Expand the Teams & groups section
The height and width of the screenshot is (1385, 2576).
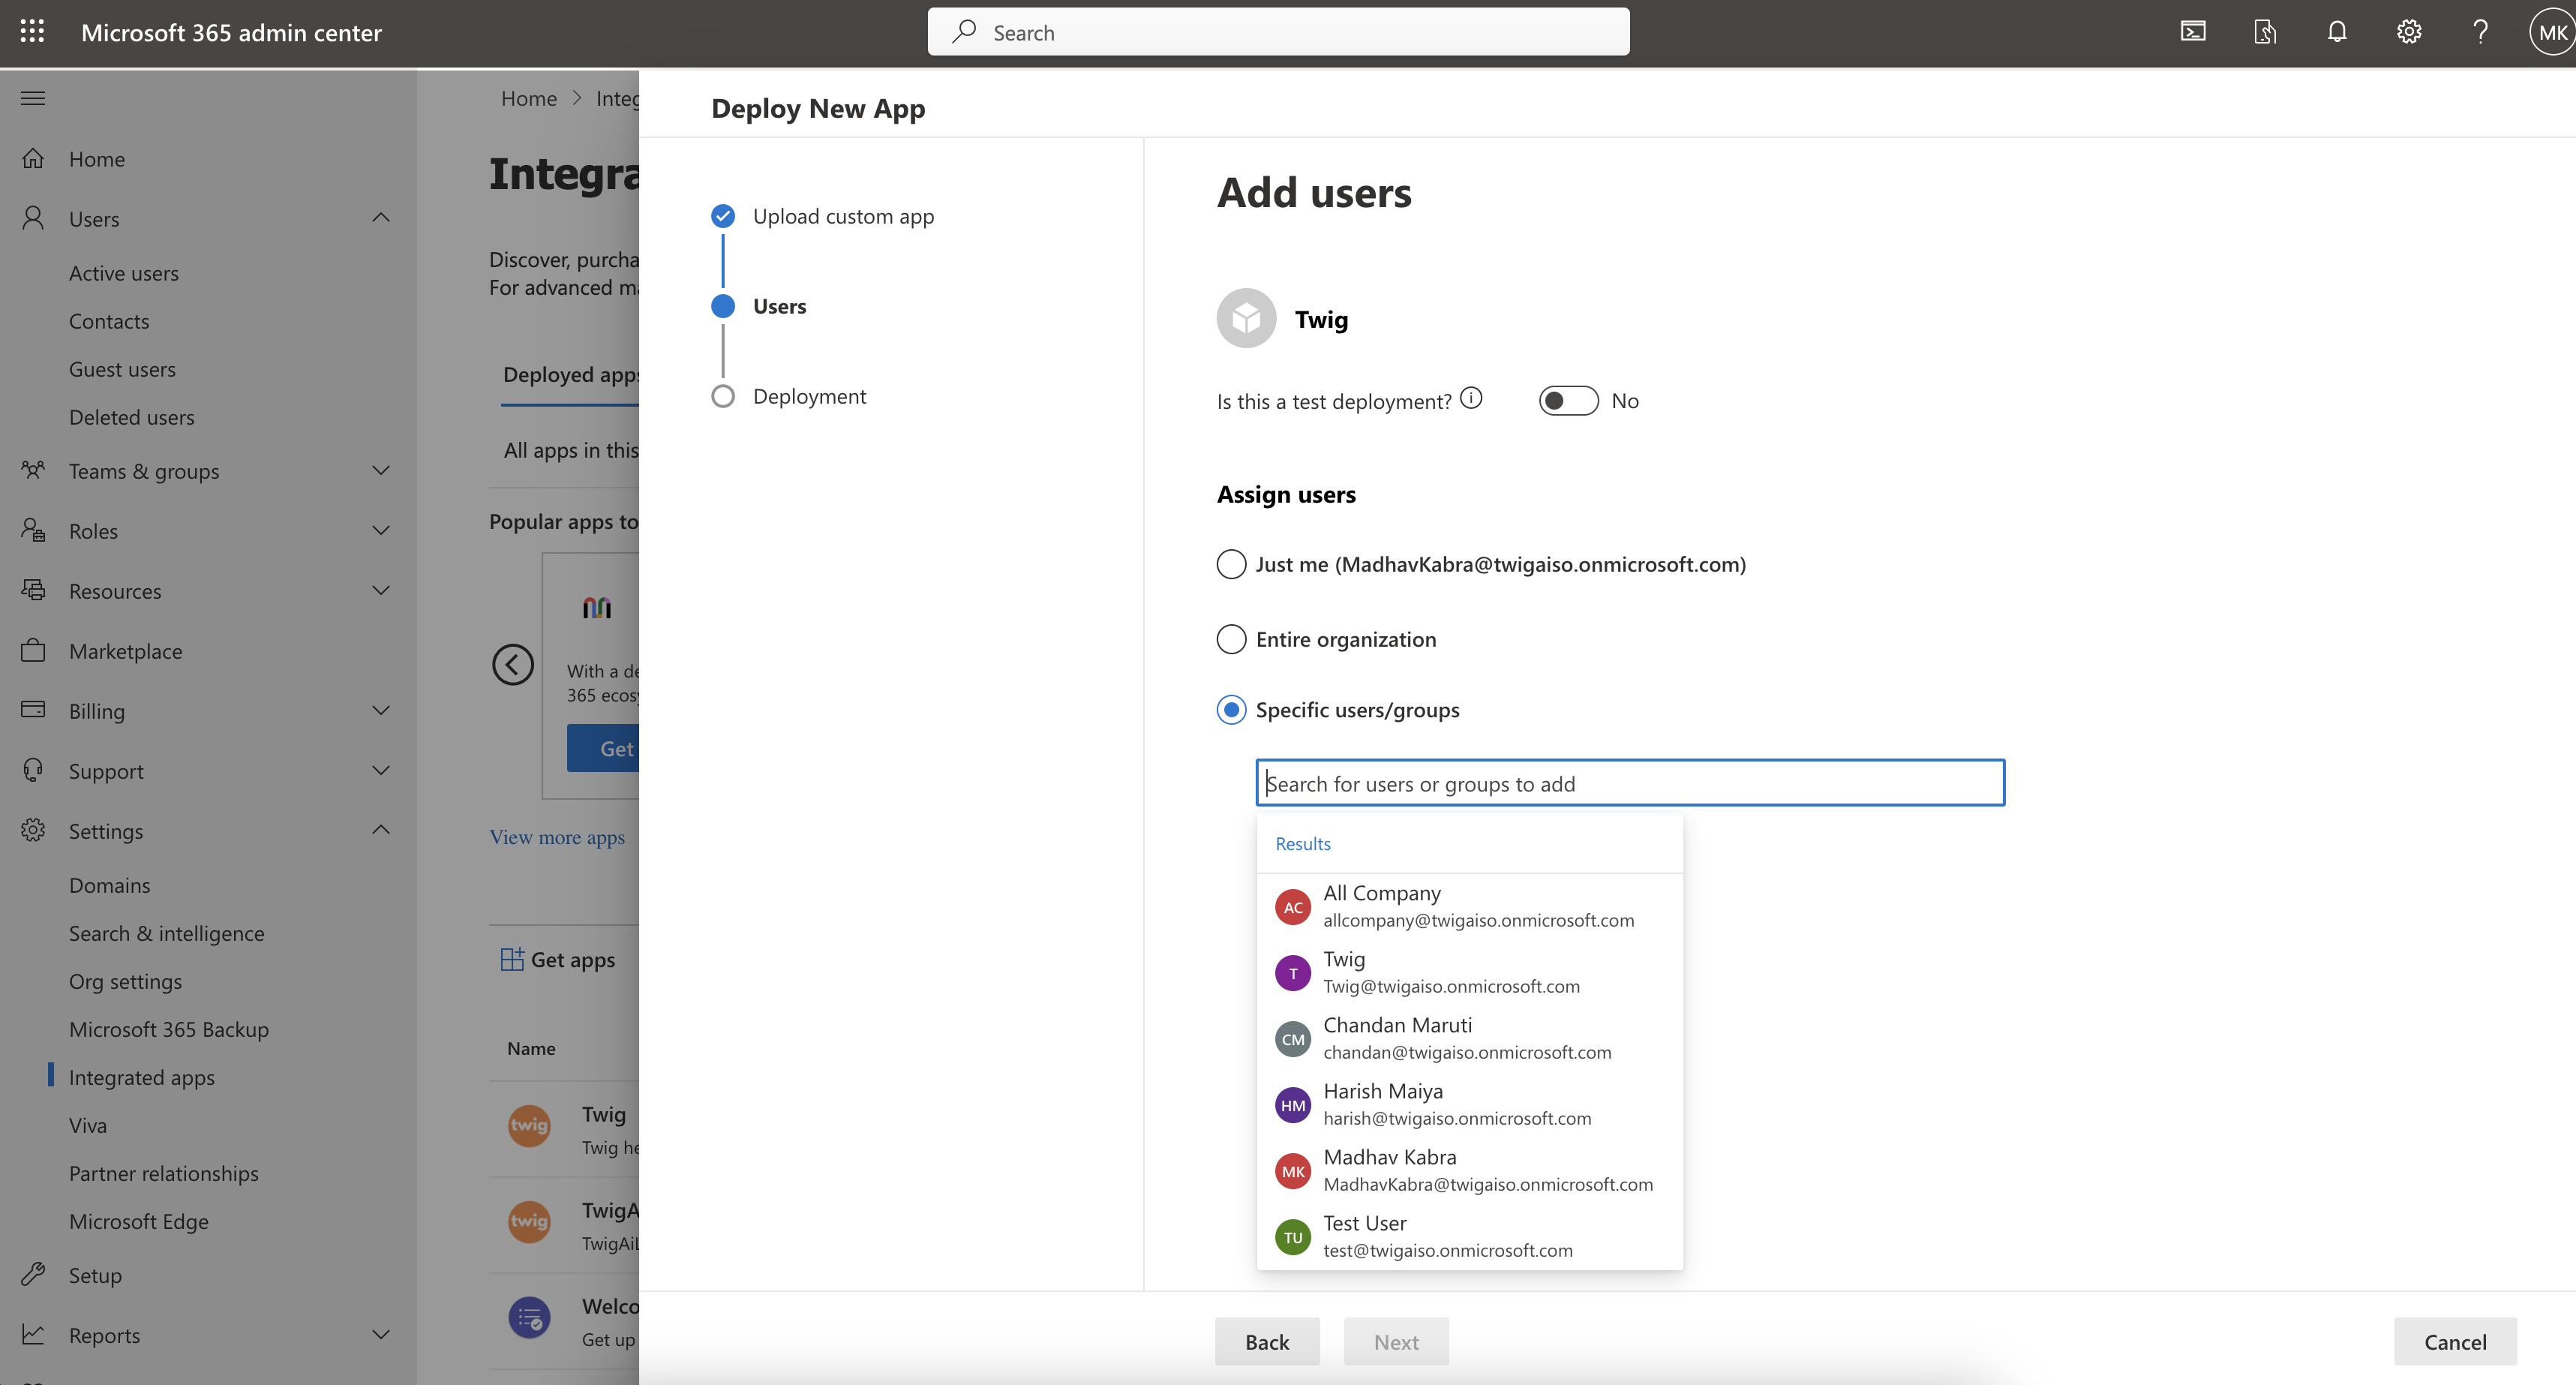click(x=381, y=470)
